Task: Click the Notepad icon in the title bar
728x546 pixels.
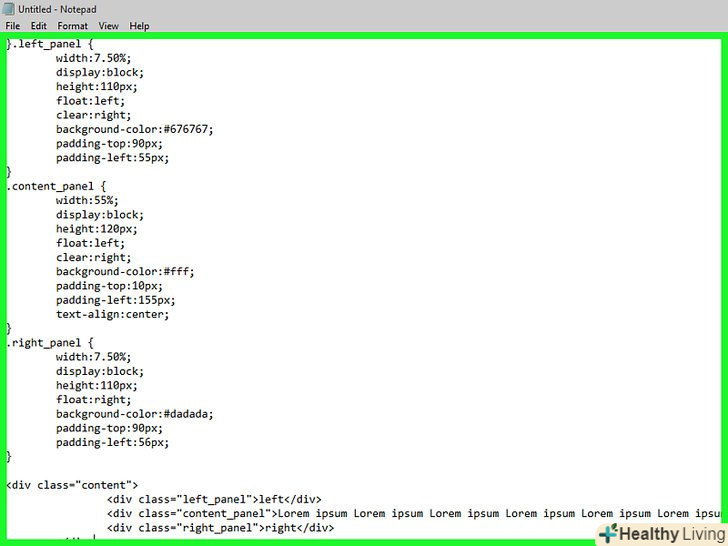Action: [8, 9]
